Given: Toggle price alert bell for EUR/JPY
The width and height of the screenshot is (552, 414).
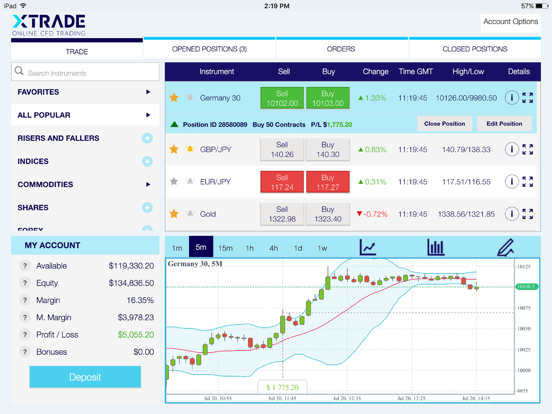Looking at the screenshot, I should tap(190, 181).
